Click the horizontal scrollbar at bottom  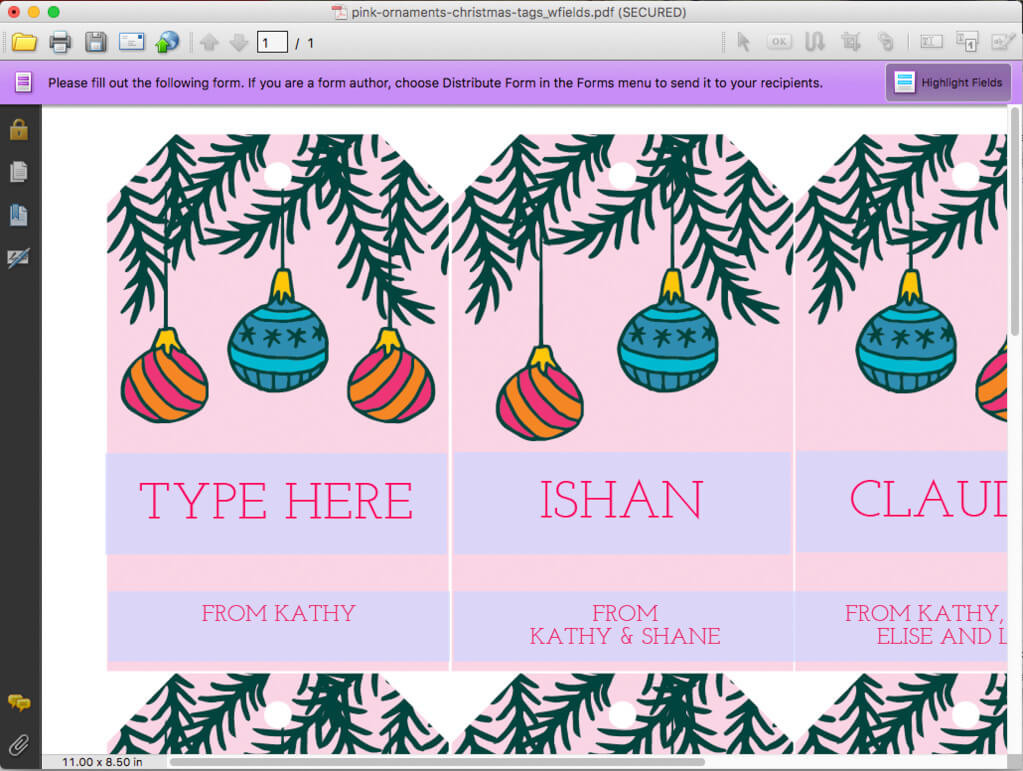click(x=437, y=762)
